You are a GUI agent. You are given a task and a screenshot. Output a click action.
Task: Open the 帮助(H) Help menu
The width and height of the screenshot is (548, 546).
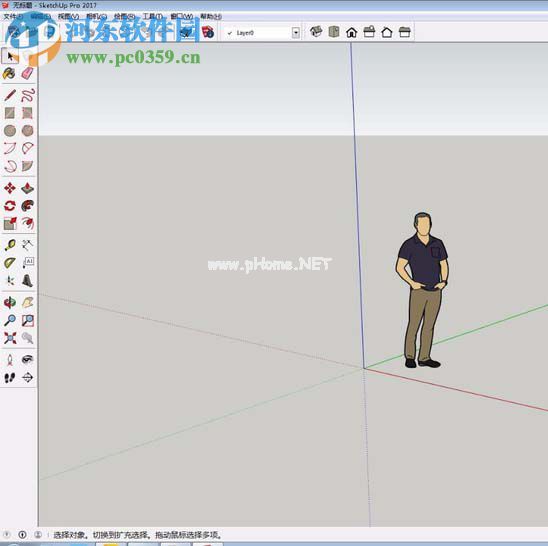[x=211, y=16]
